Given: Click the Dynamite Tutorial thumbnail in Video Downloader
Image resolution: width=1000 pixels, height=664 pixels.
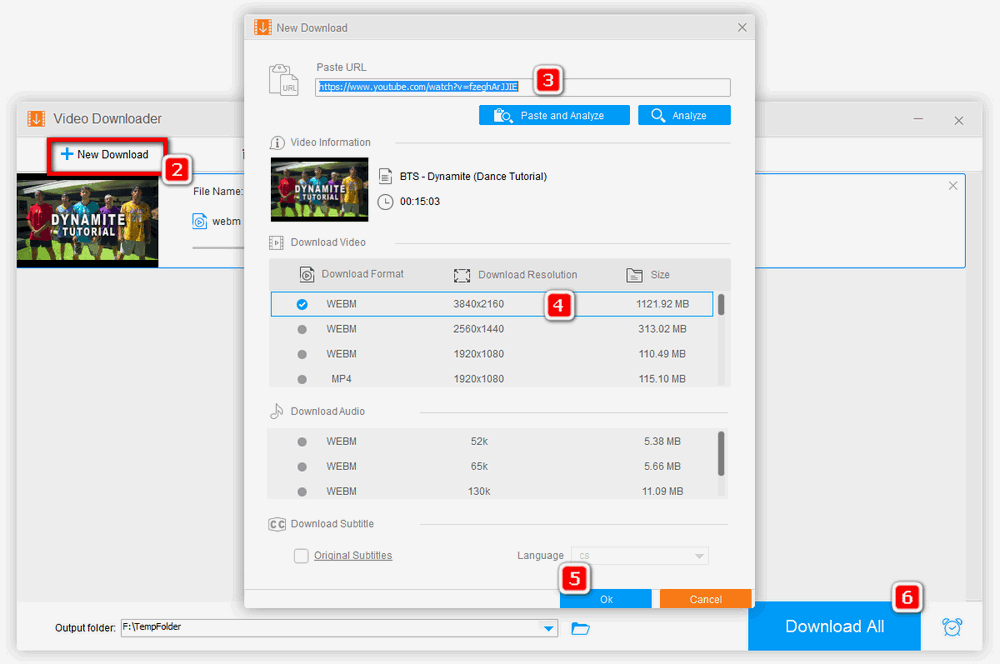Looking at the screenshot, I should [x=87, y=221].
